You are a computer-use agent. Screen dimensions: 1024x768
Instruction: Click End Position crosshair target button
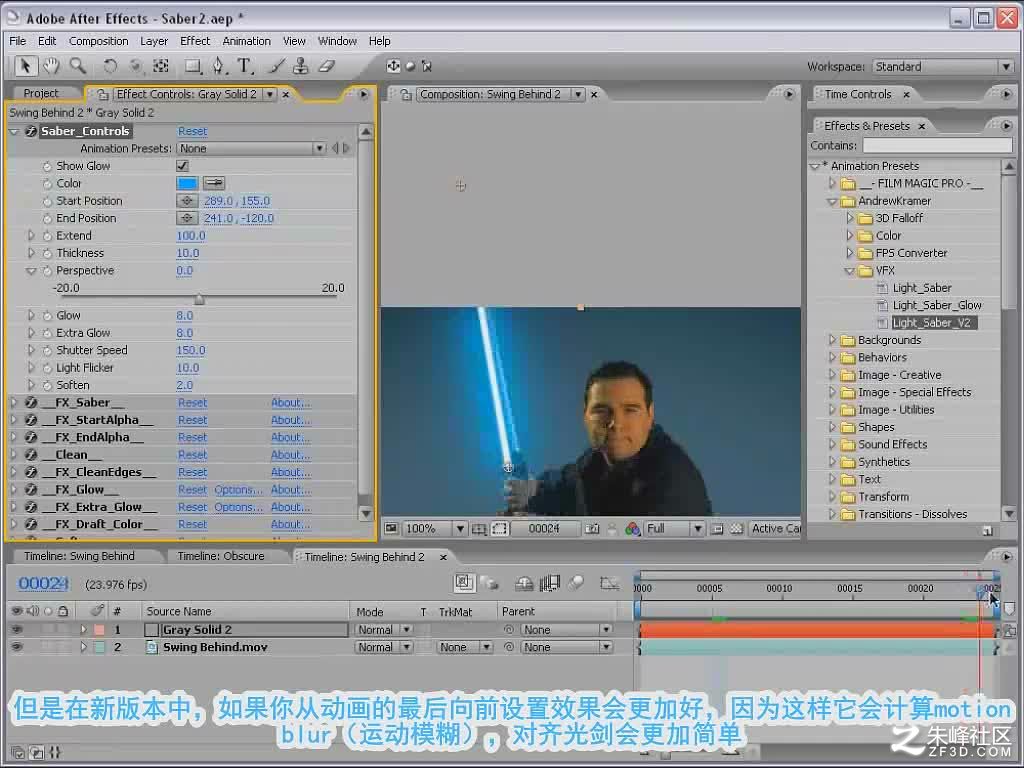click(x=187, y=218)
